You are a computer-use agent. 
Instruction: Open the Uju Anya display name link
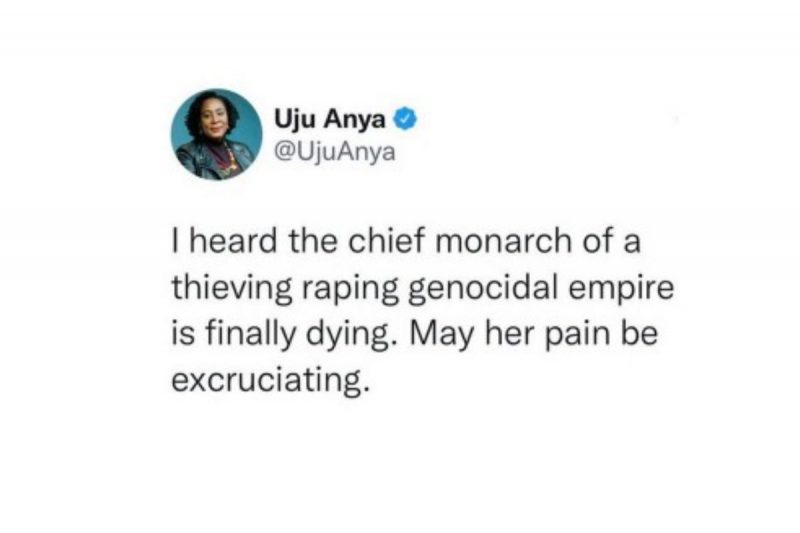(330, 119)
